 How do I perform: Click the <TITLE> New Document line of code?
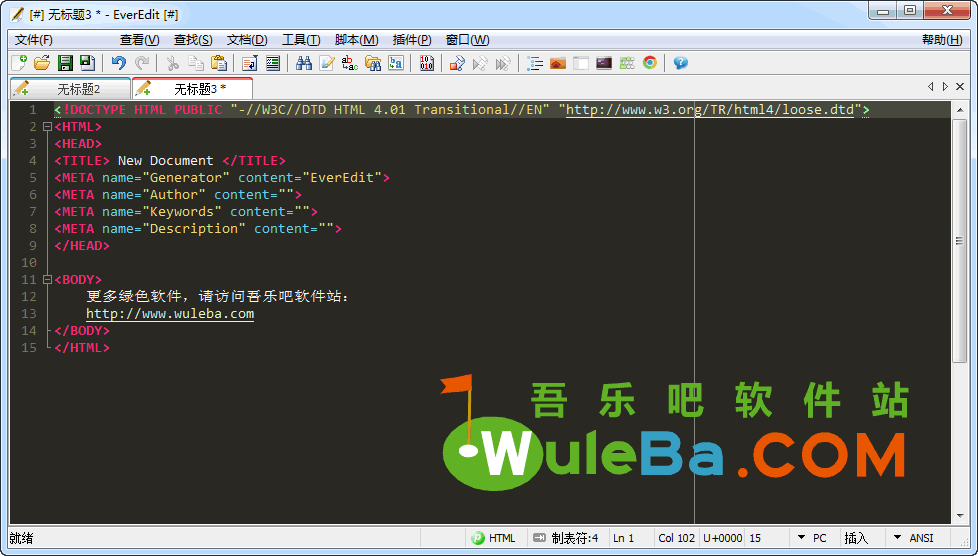[x=170, y=160]
